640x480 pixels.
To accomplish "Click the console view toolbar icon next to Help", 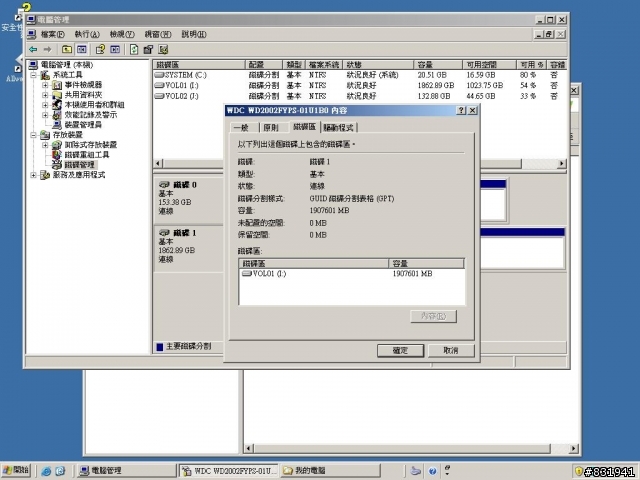I will point(115,49).
